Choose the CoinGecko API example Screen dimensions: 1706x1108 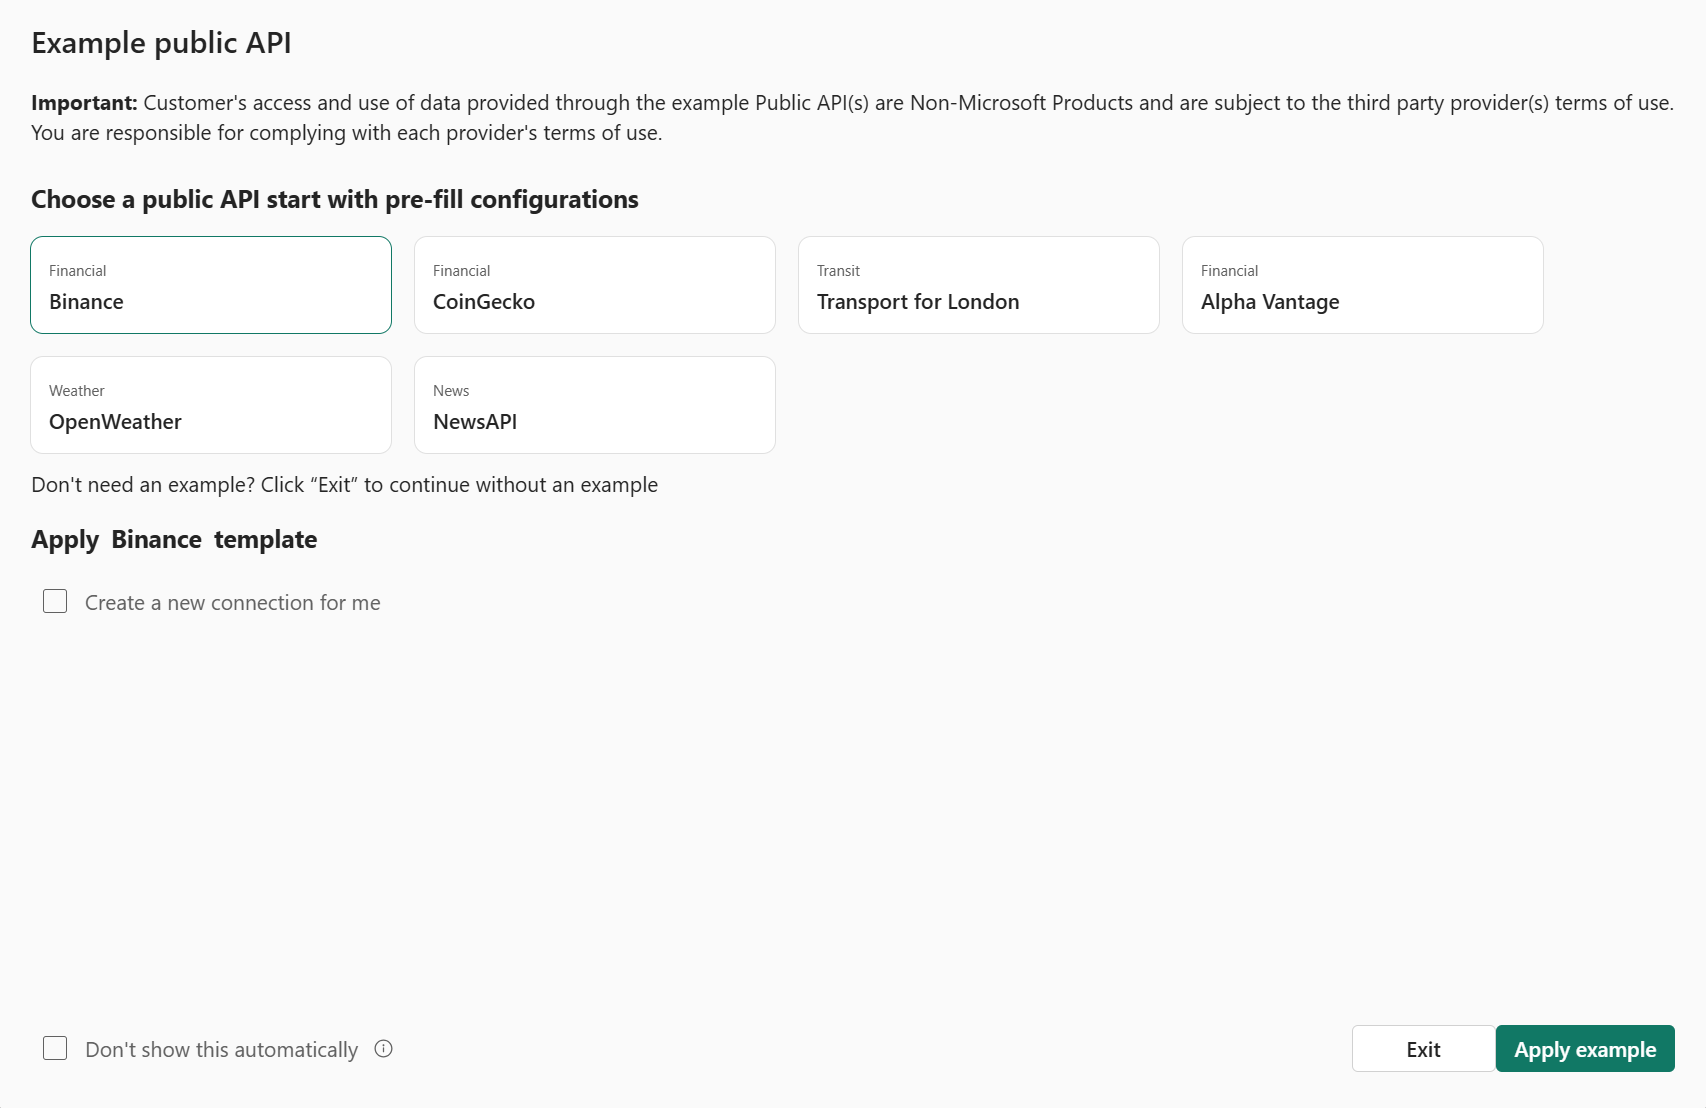coord(594,285)
